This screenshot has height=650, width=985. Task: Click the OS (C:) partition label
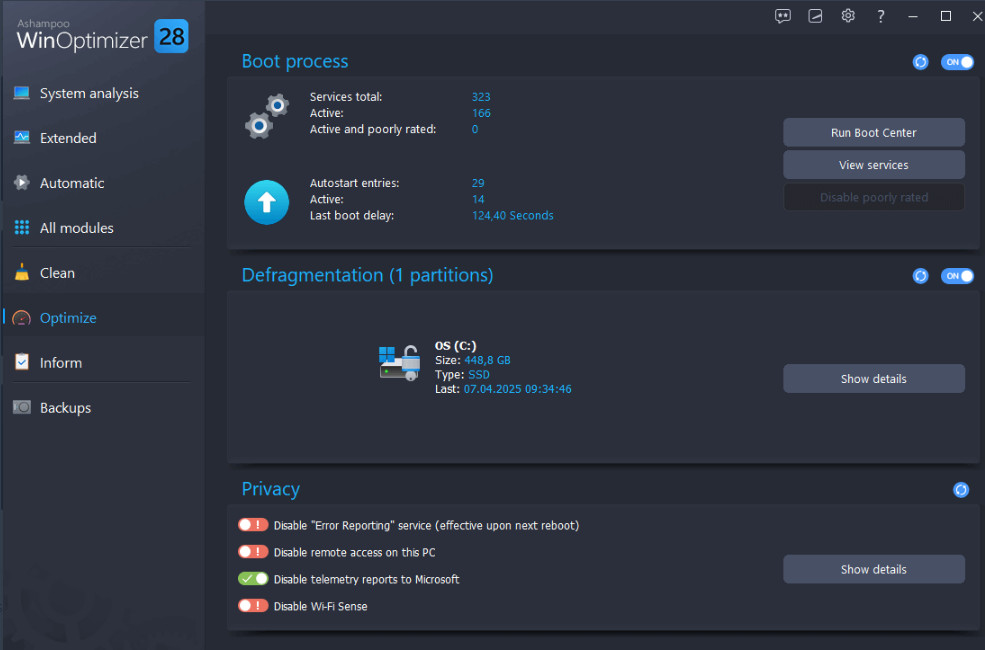[x=455, y=345]
